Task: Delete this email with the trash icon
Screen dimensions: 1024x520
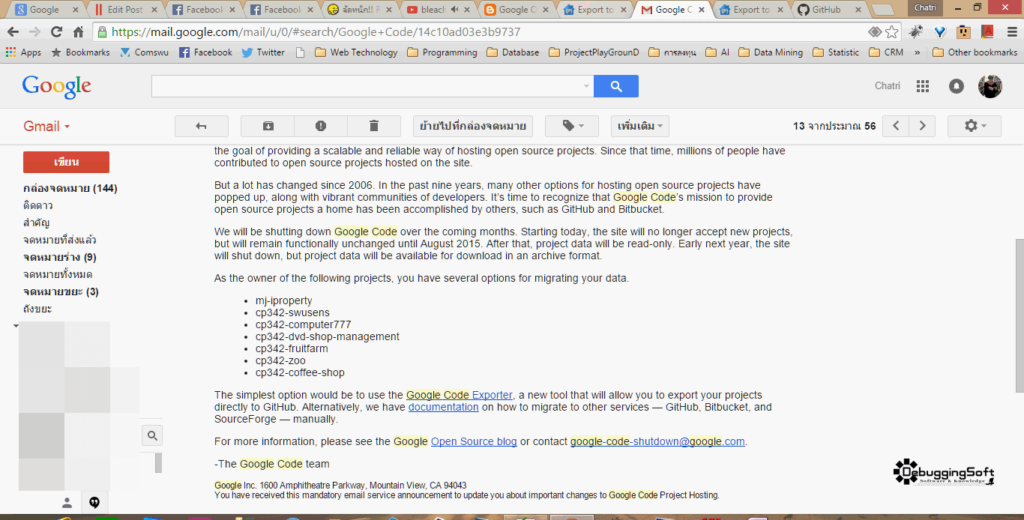Action: click(374, 126)
